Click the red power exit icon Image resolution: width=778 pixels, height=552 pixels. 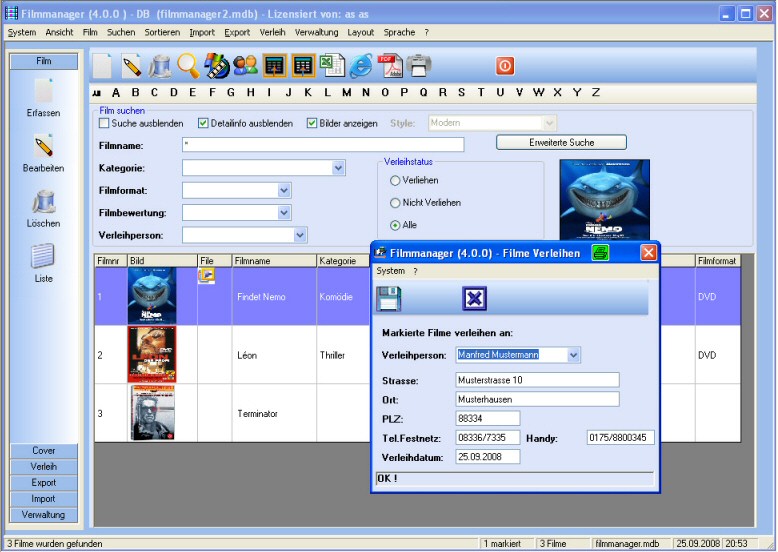coord(505,66)
